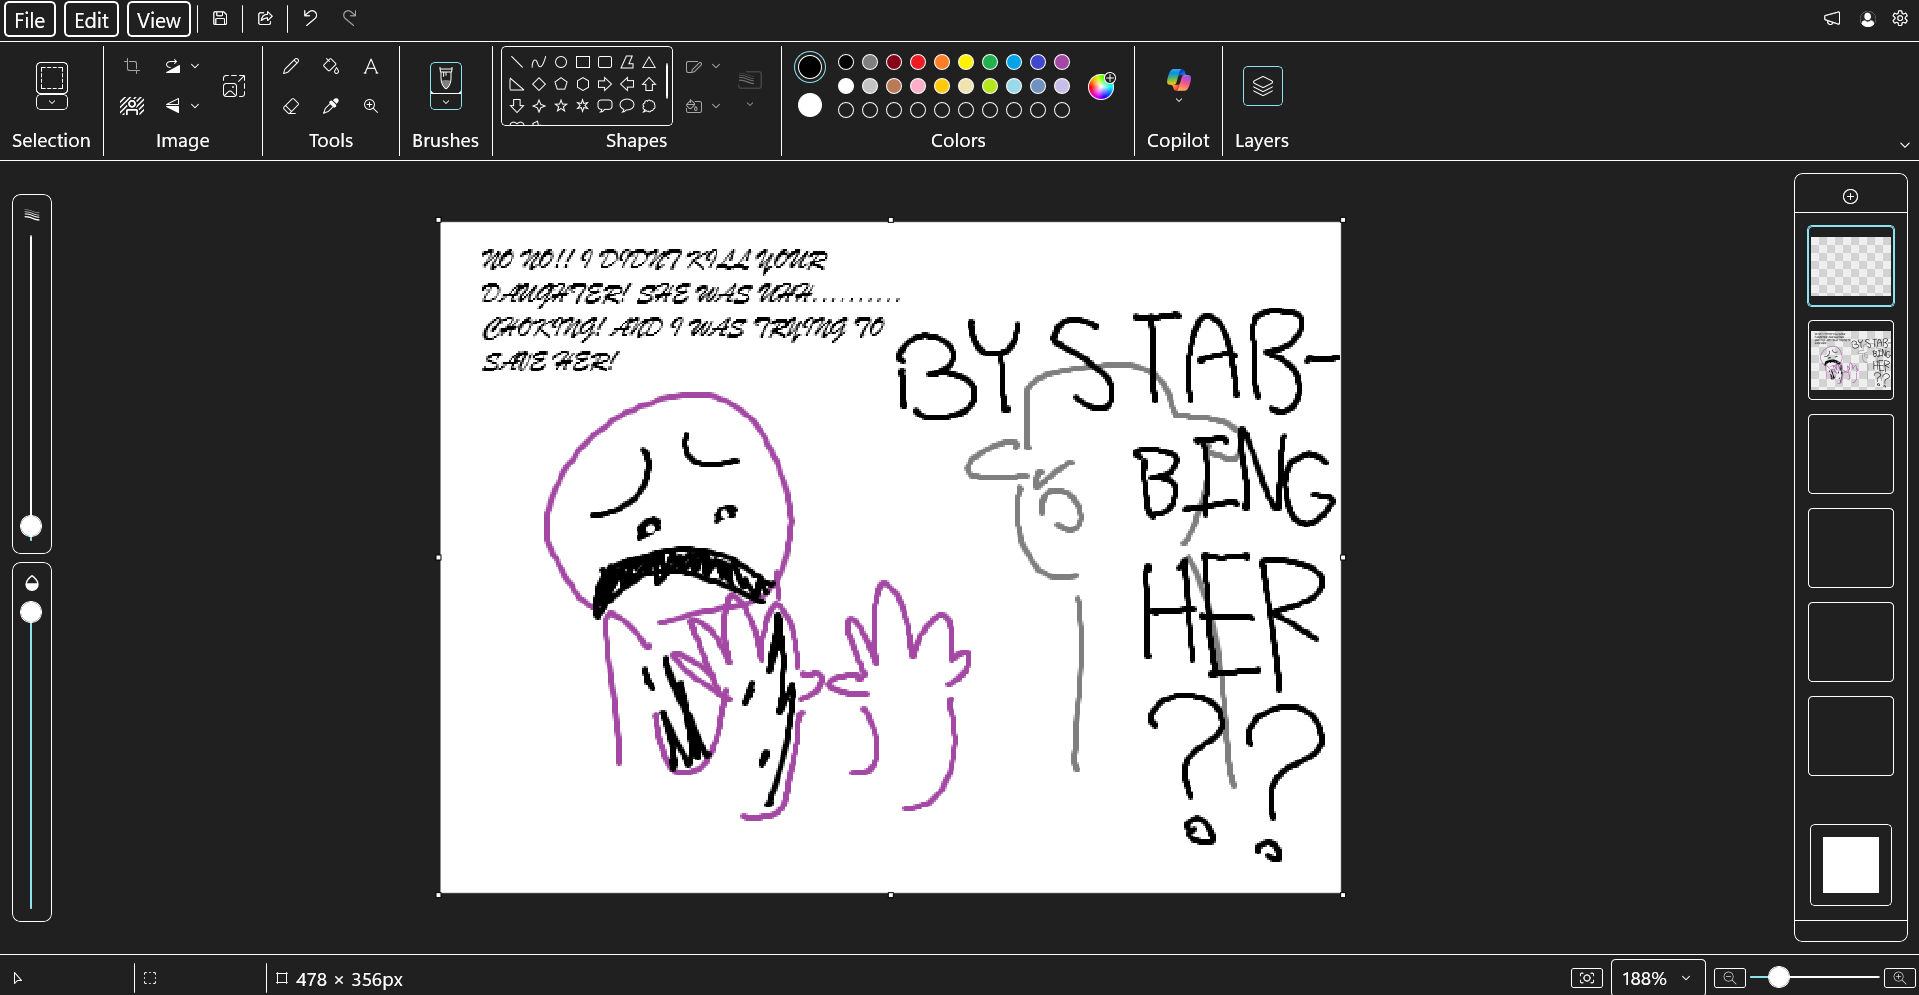This screenshot has width=1919, height=995.
Task: Pick the purple color swatch
Action: 1062,62
